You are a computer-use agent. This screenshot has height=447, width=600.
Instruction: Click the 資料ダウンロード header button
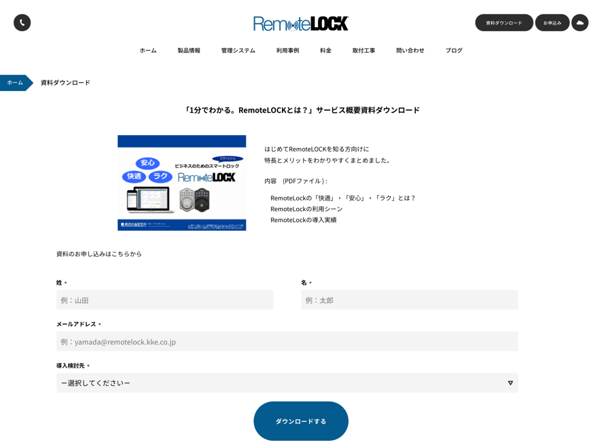point(503,22)
